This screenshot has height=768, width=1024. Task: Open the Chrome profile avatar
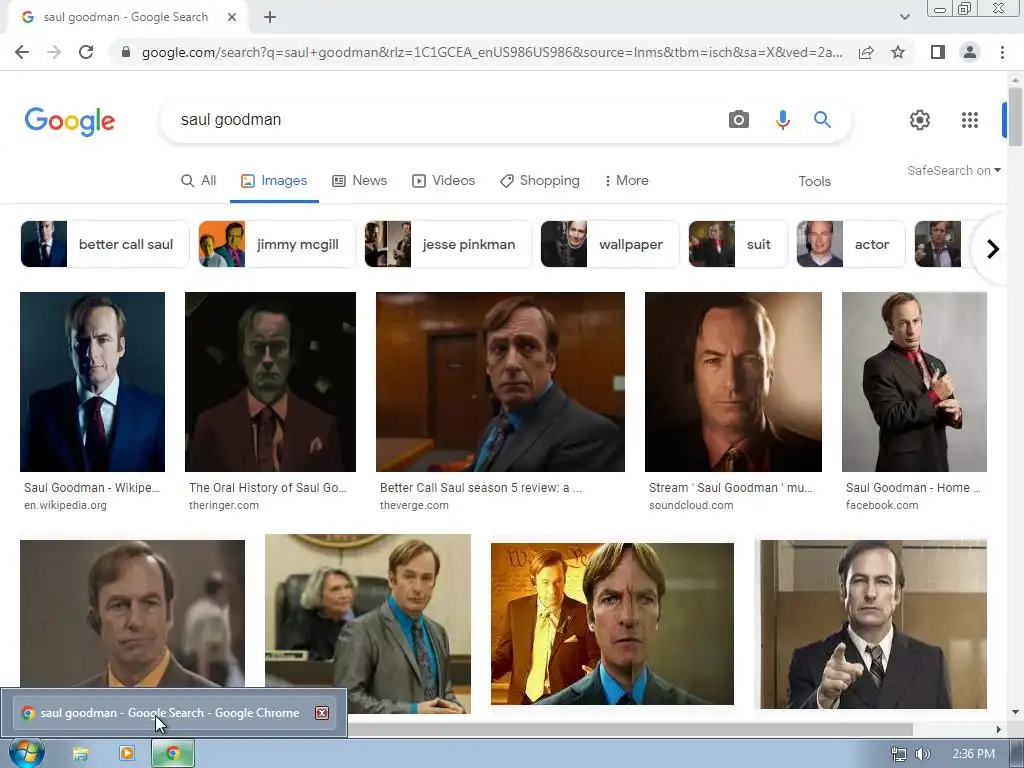coord(970,52)
